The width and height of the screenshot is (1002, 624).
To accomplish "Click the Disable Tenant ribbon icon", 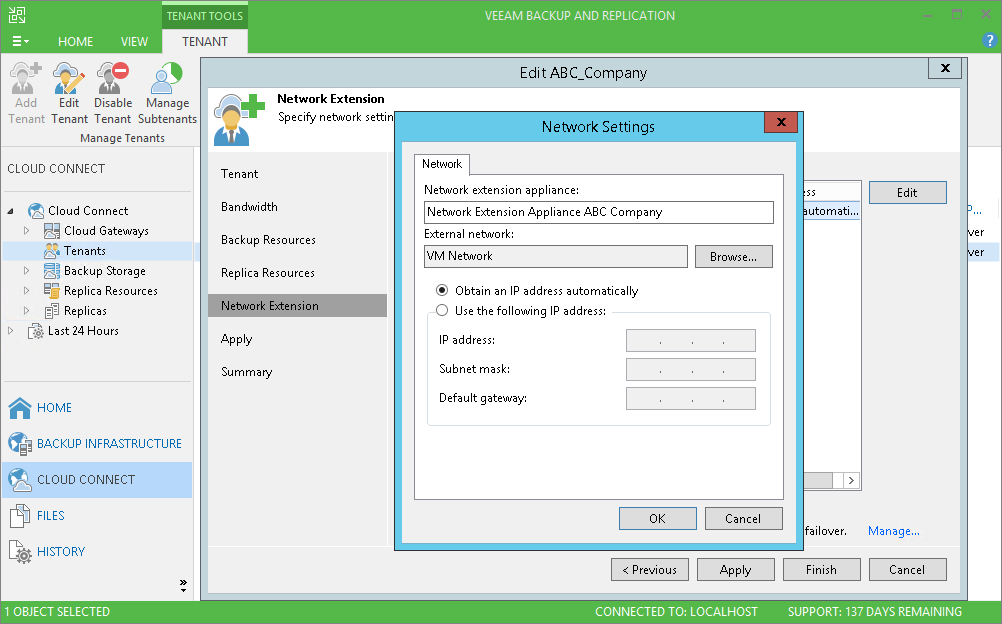I will click(x=112, y=78).
